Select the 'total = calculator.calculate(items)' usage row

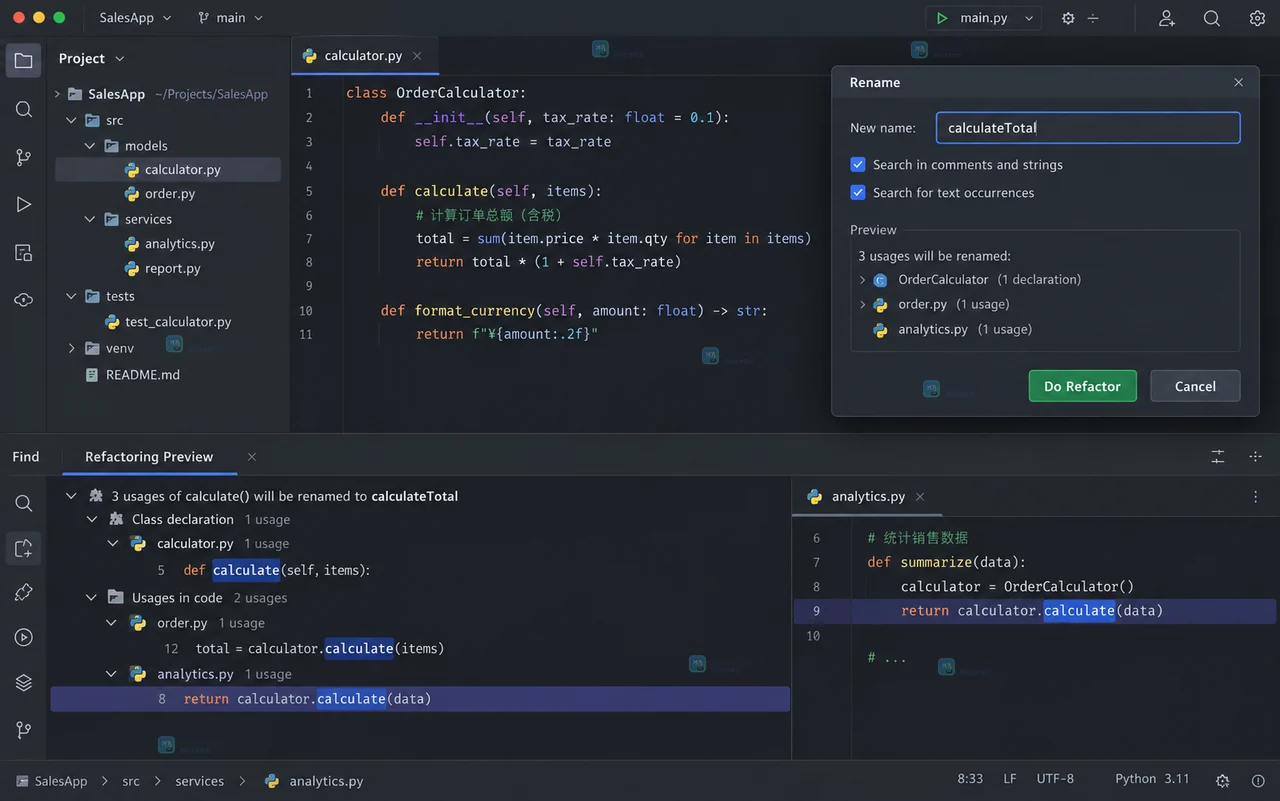coord(420,648)
